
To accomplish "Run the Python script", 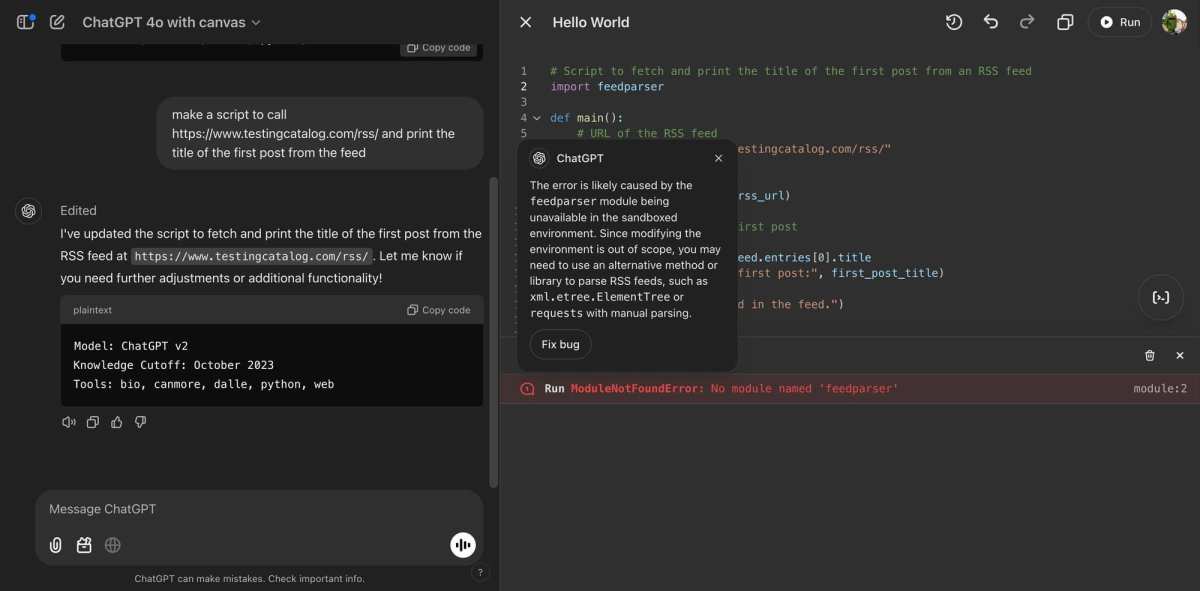I will (1120, 22).
